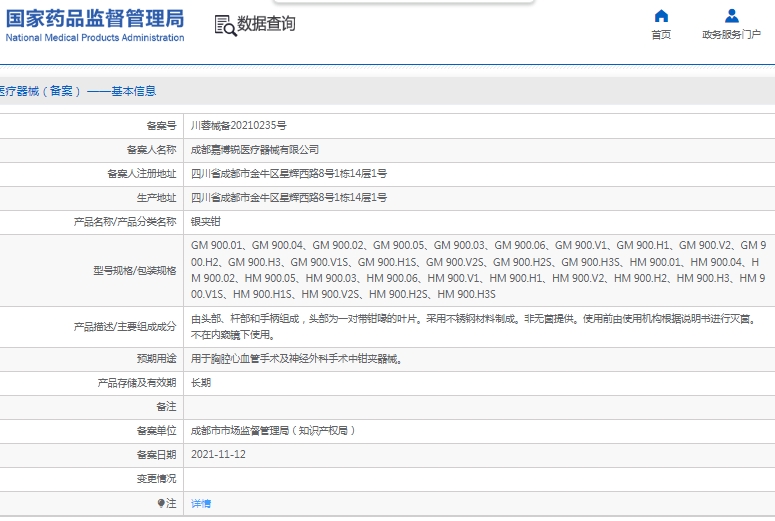Click the 备注 row label

pyautogui.click(x=166, y=406)
